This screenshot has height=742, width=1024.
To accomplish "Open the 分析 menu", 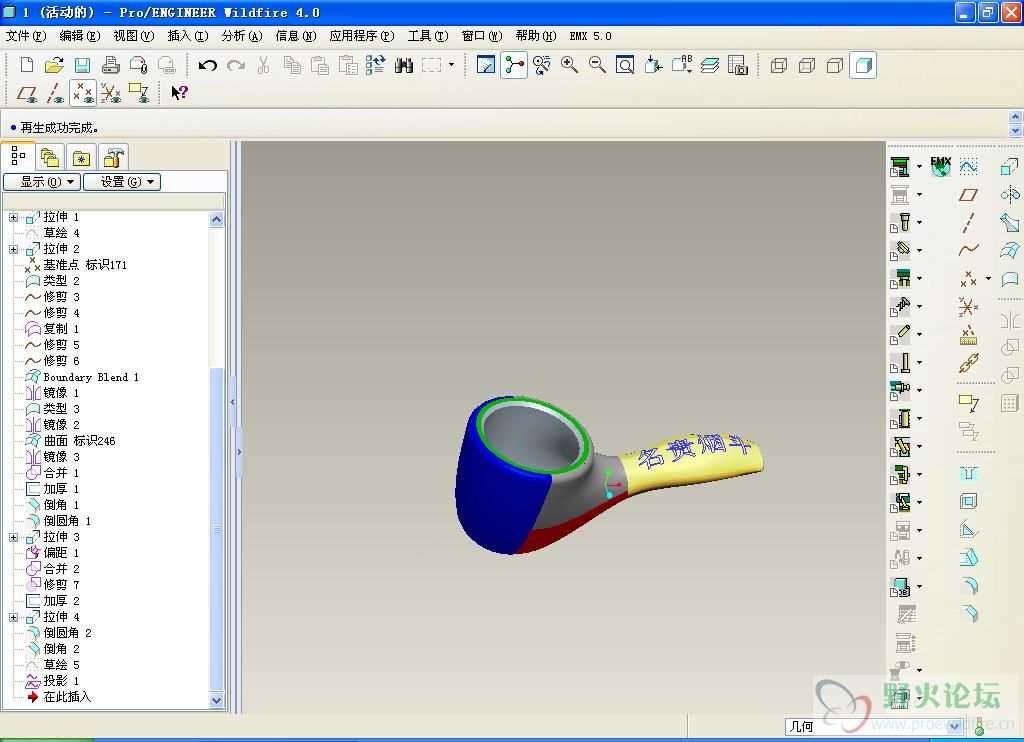I will tap(242, 36).
